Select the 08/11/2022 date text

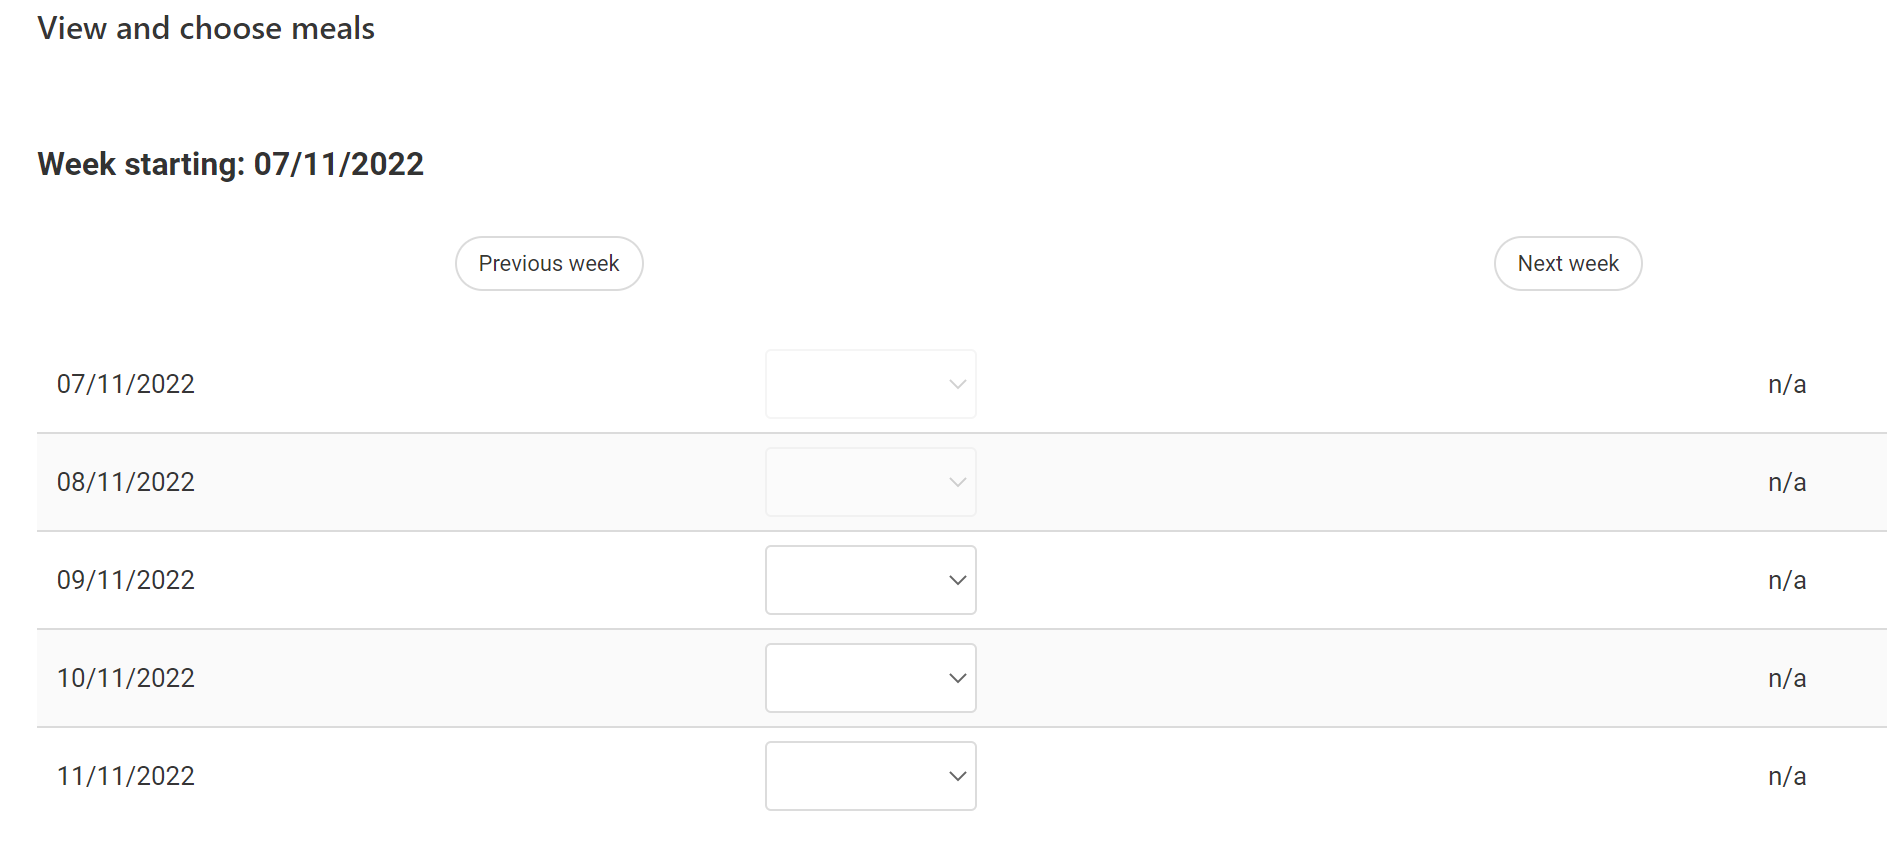click(126, 482)
